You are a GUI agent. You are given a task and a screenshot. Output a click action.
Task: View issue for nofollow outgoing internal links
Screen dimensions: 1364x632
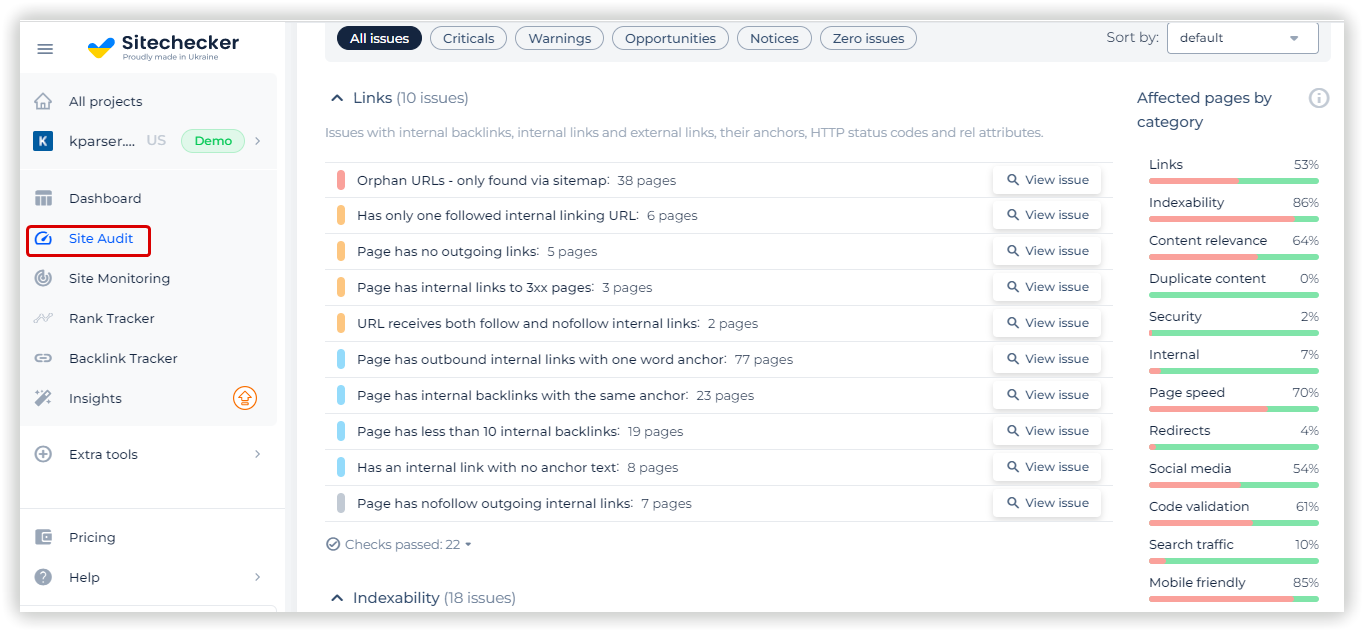[1047, 503]
